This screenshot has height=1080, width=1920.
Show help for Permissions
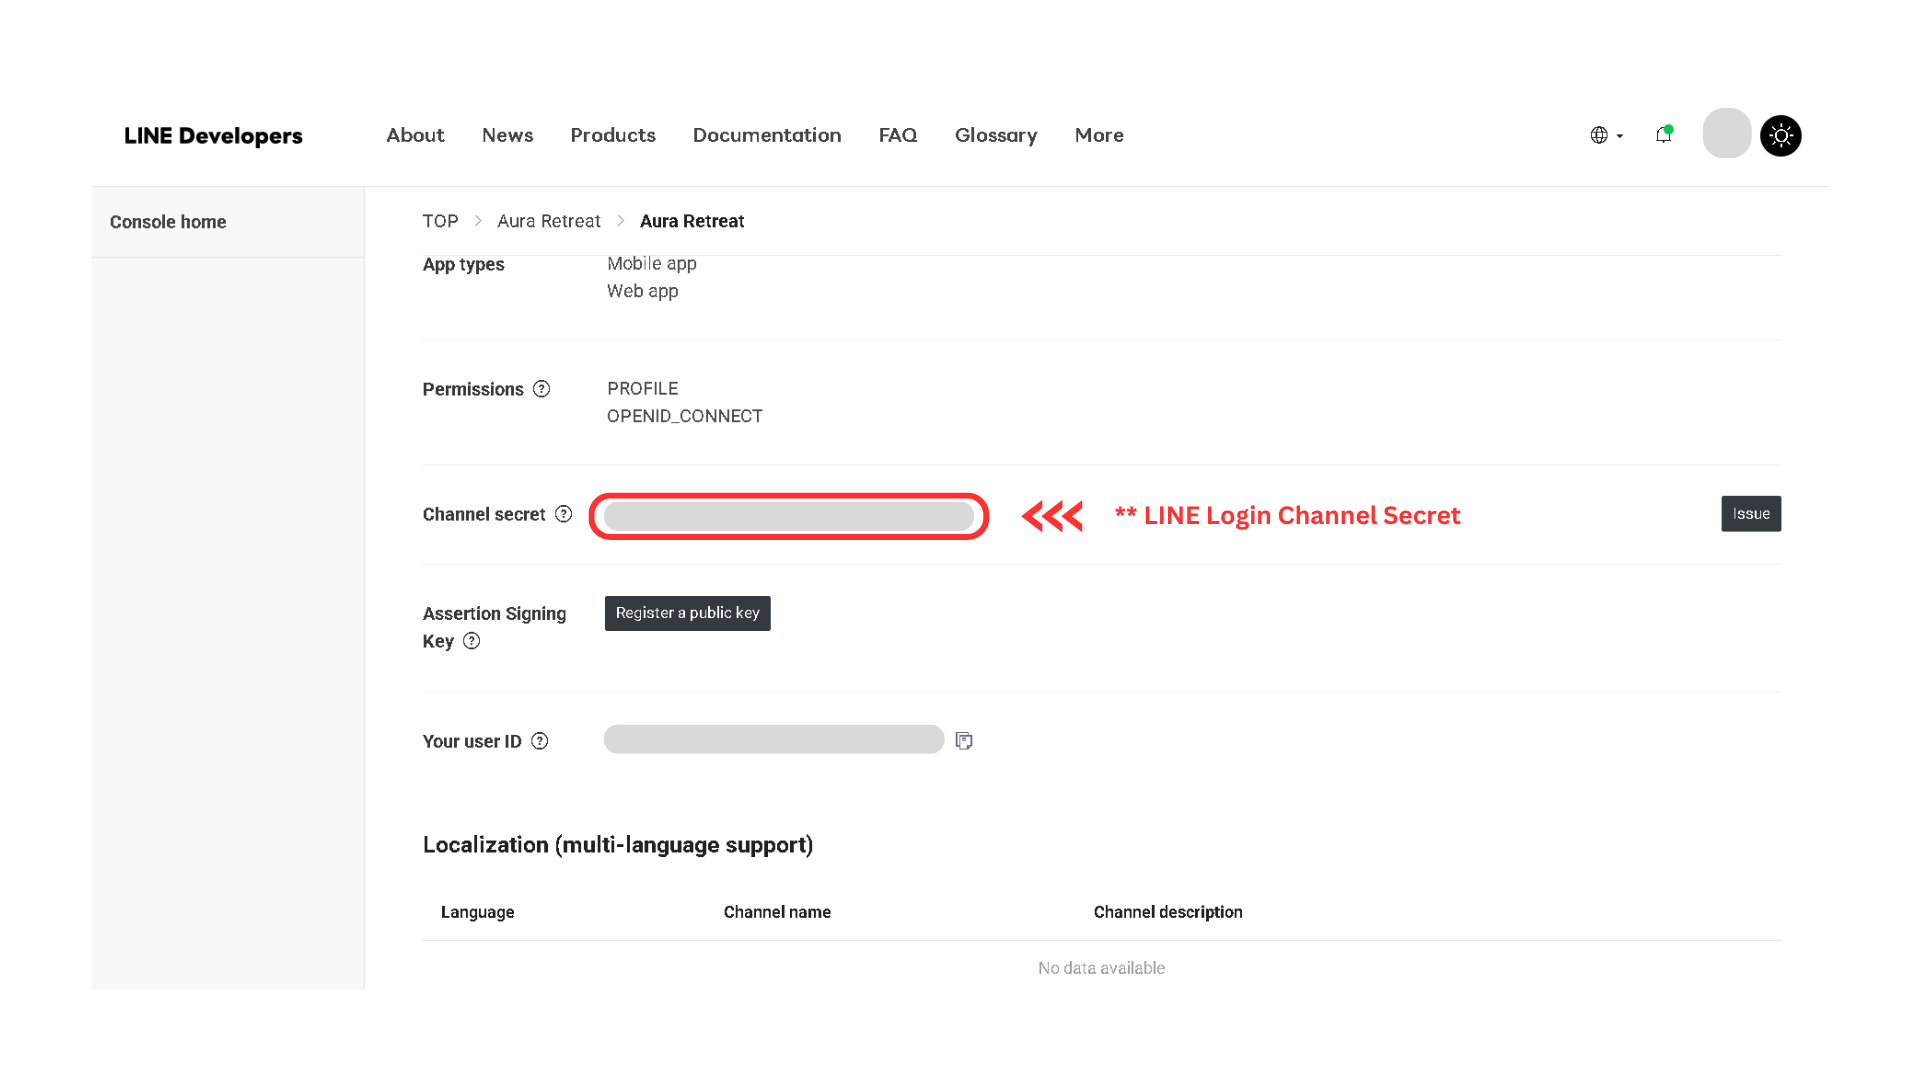[x=542, y=389]
